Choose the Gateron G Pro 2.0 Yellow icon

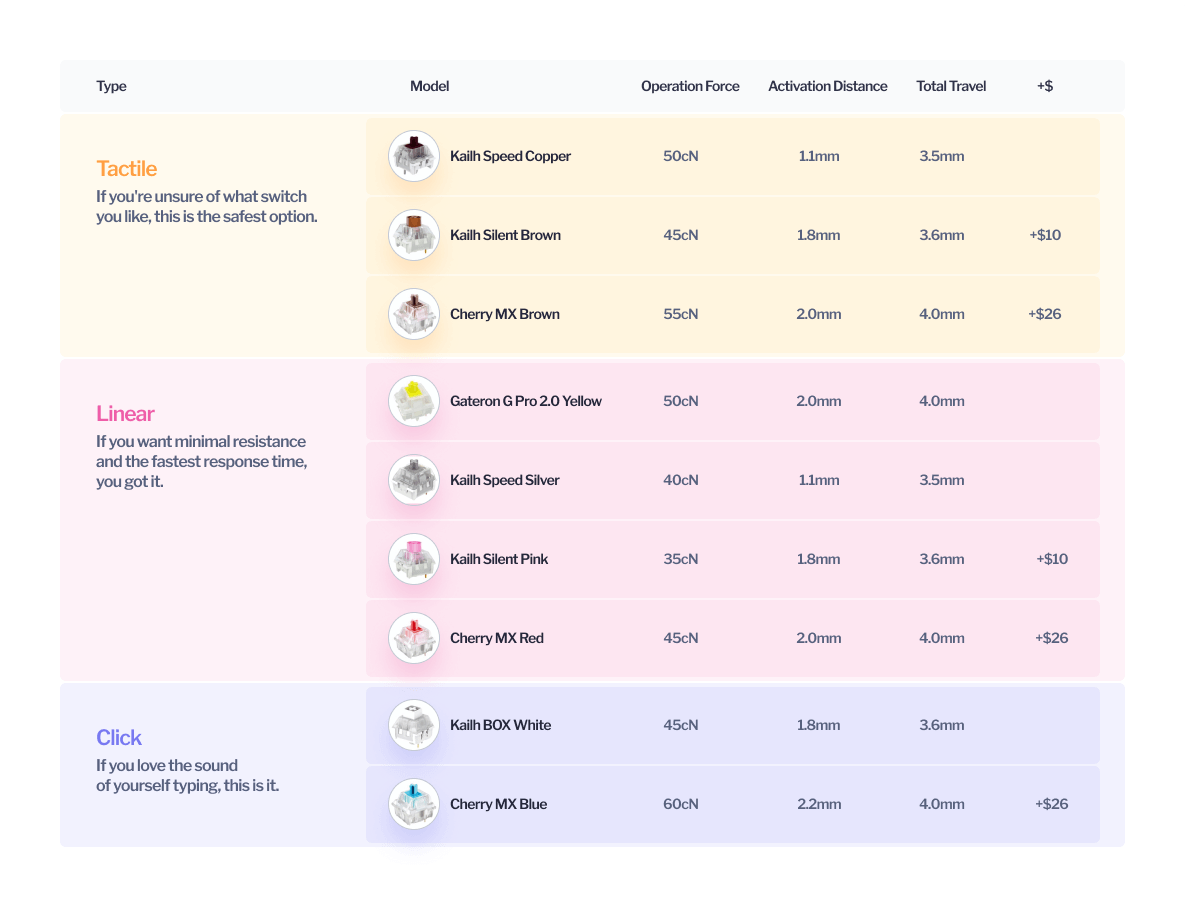pos(414,401)
